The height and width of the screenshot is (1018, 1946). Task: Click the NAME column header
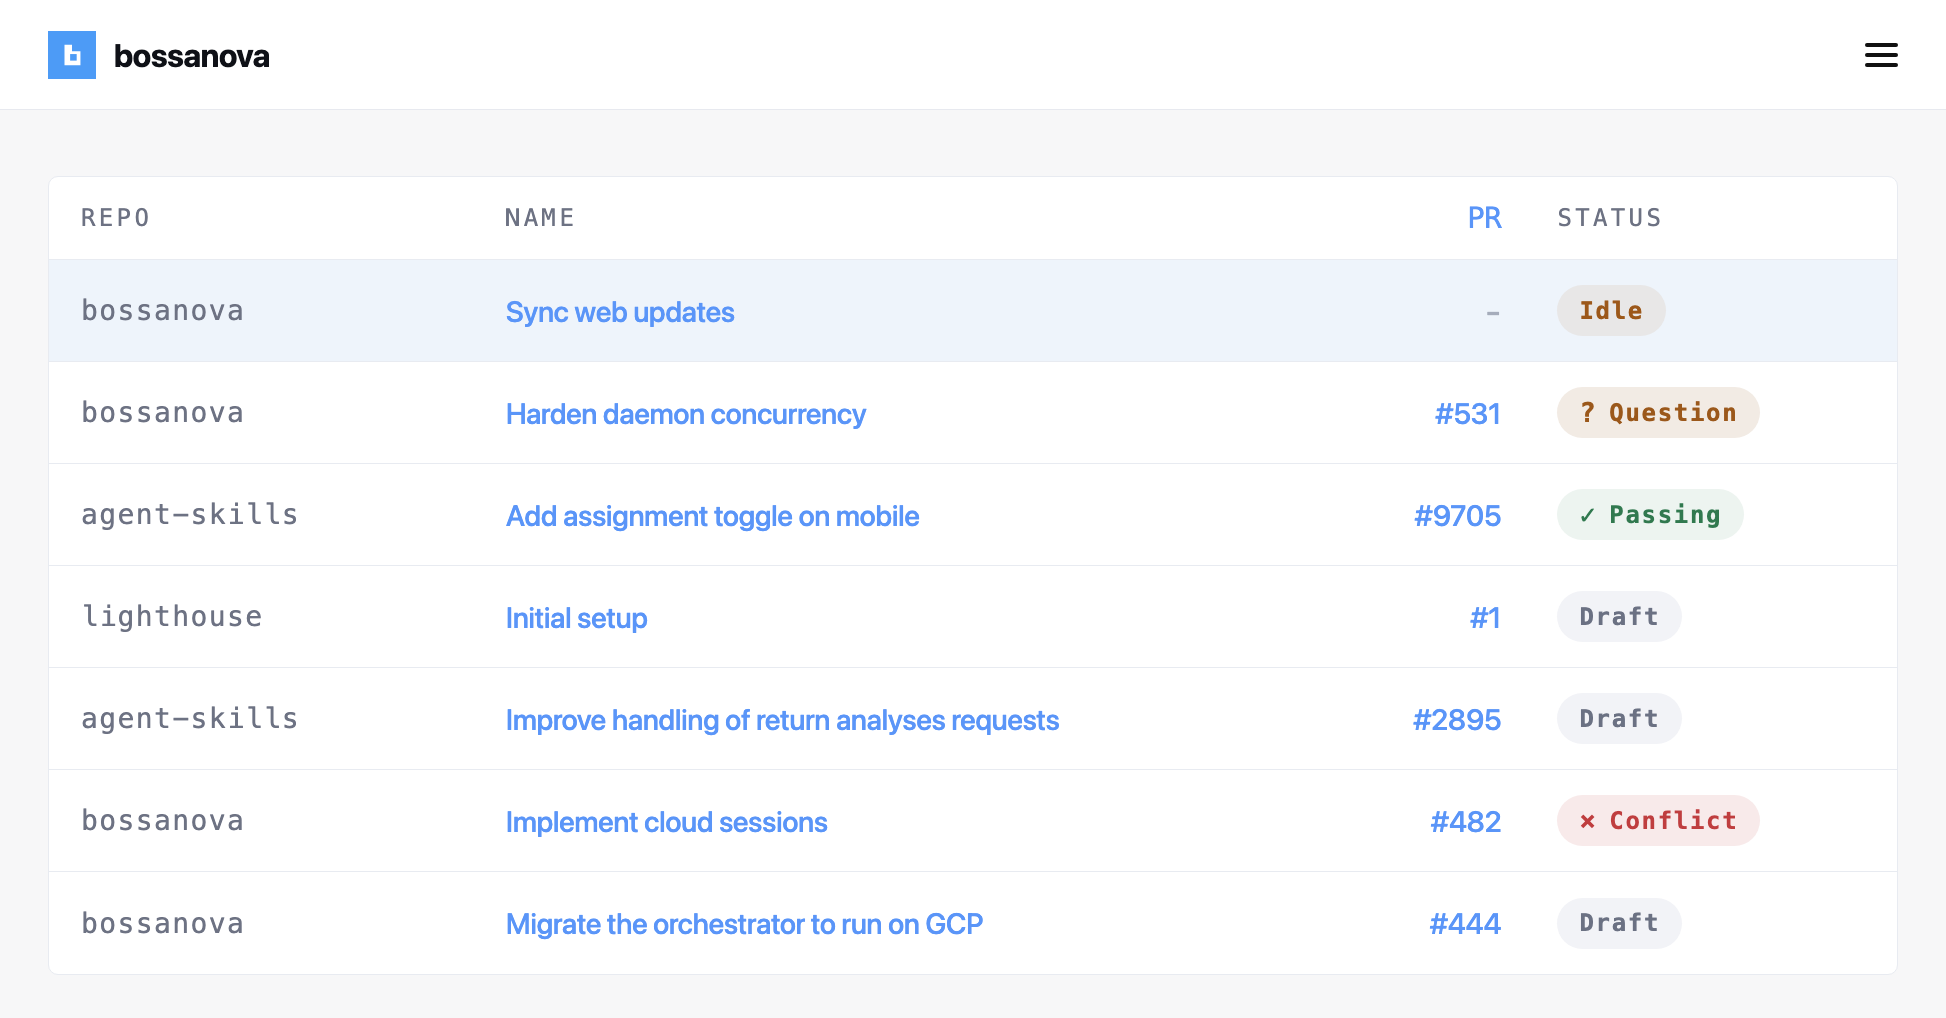pyautogui.click(x=539, y=218)
